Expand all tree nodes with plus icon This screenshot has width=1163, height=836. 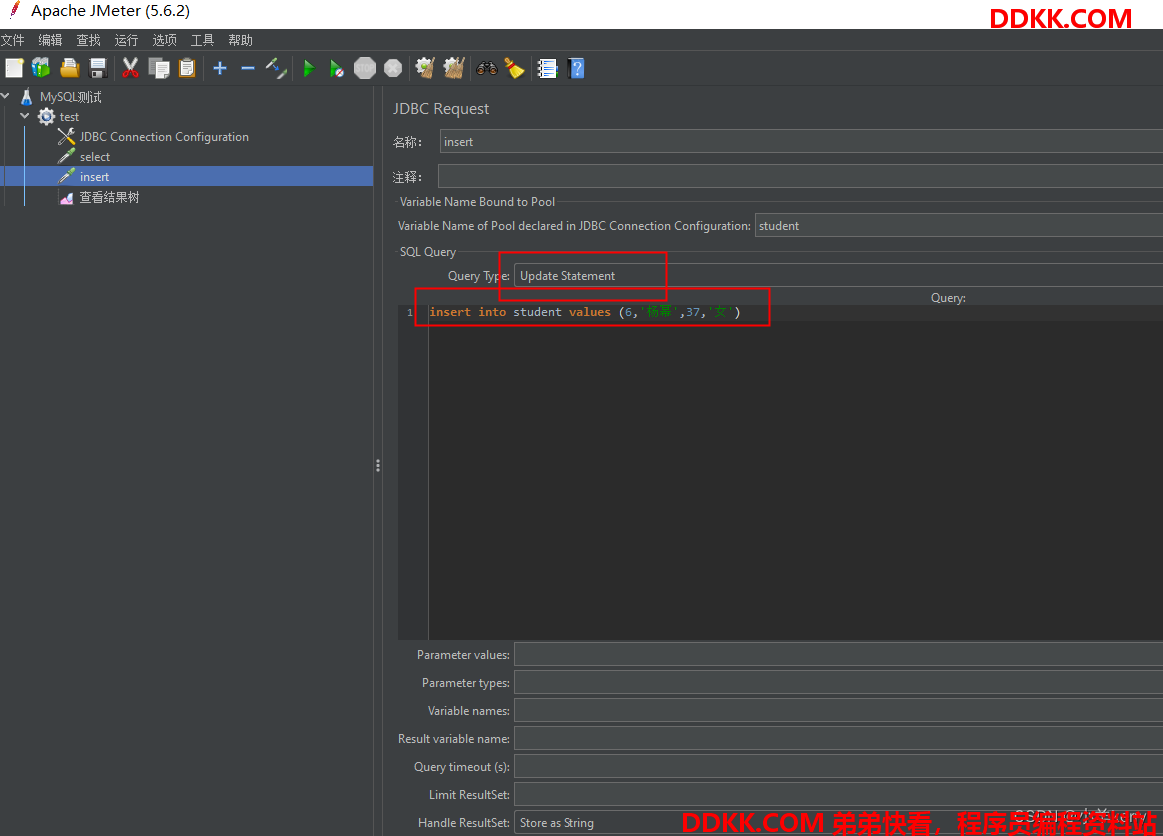click(220, 68)
